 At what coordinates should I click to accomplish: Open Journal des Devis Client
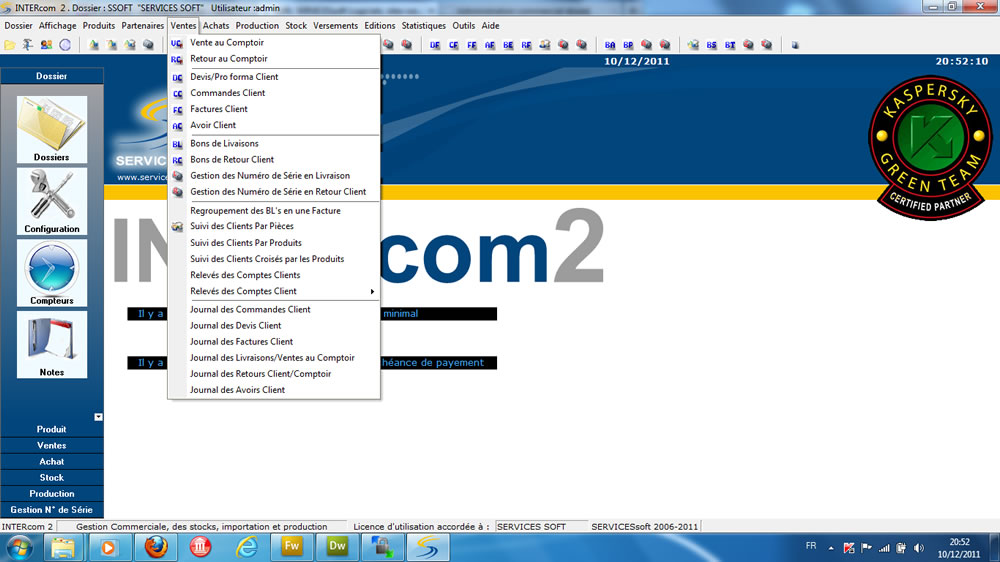[274, 326]
